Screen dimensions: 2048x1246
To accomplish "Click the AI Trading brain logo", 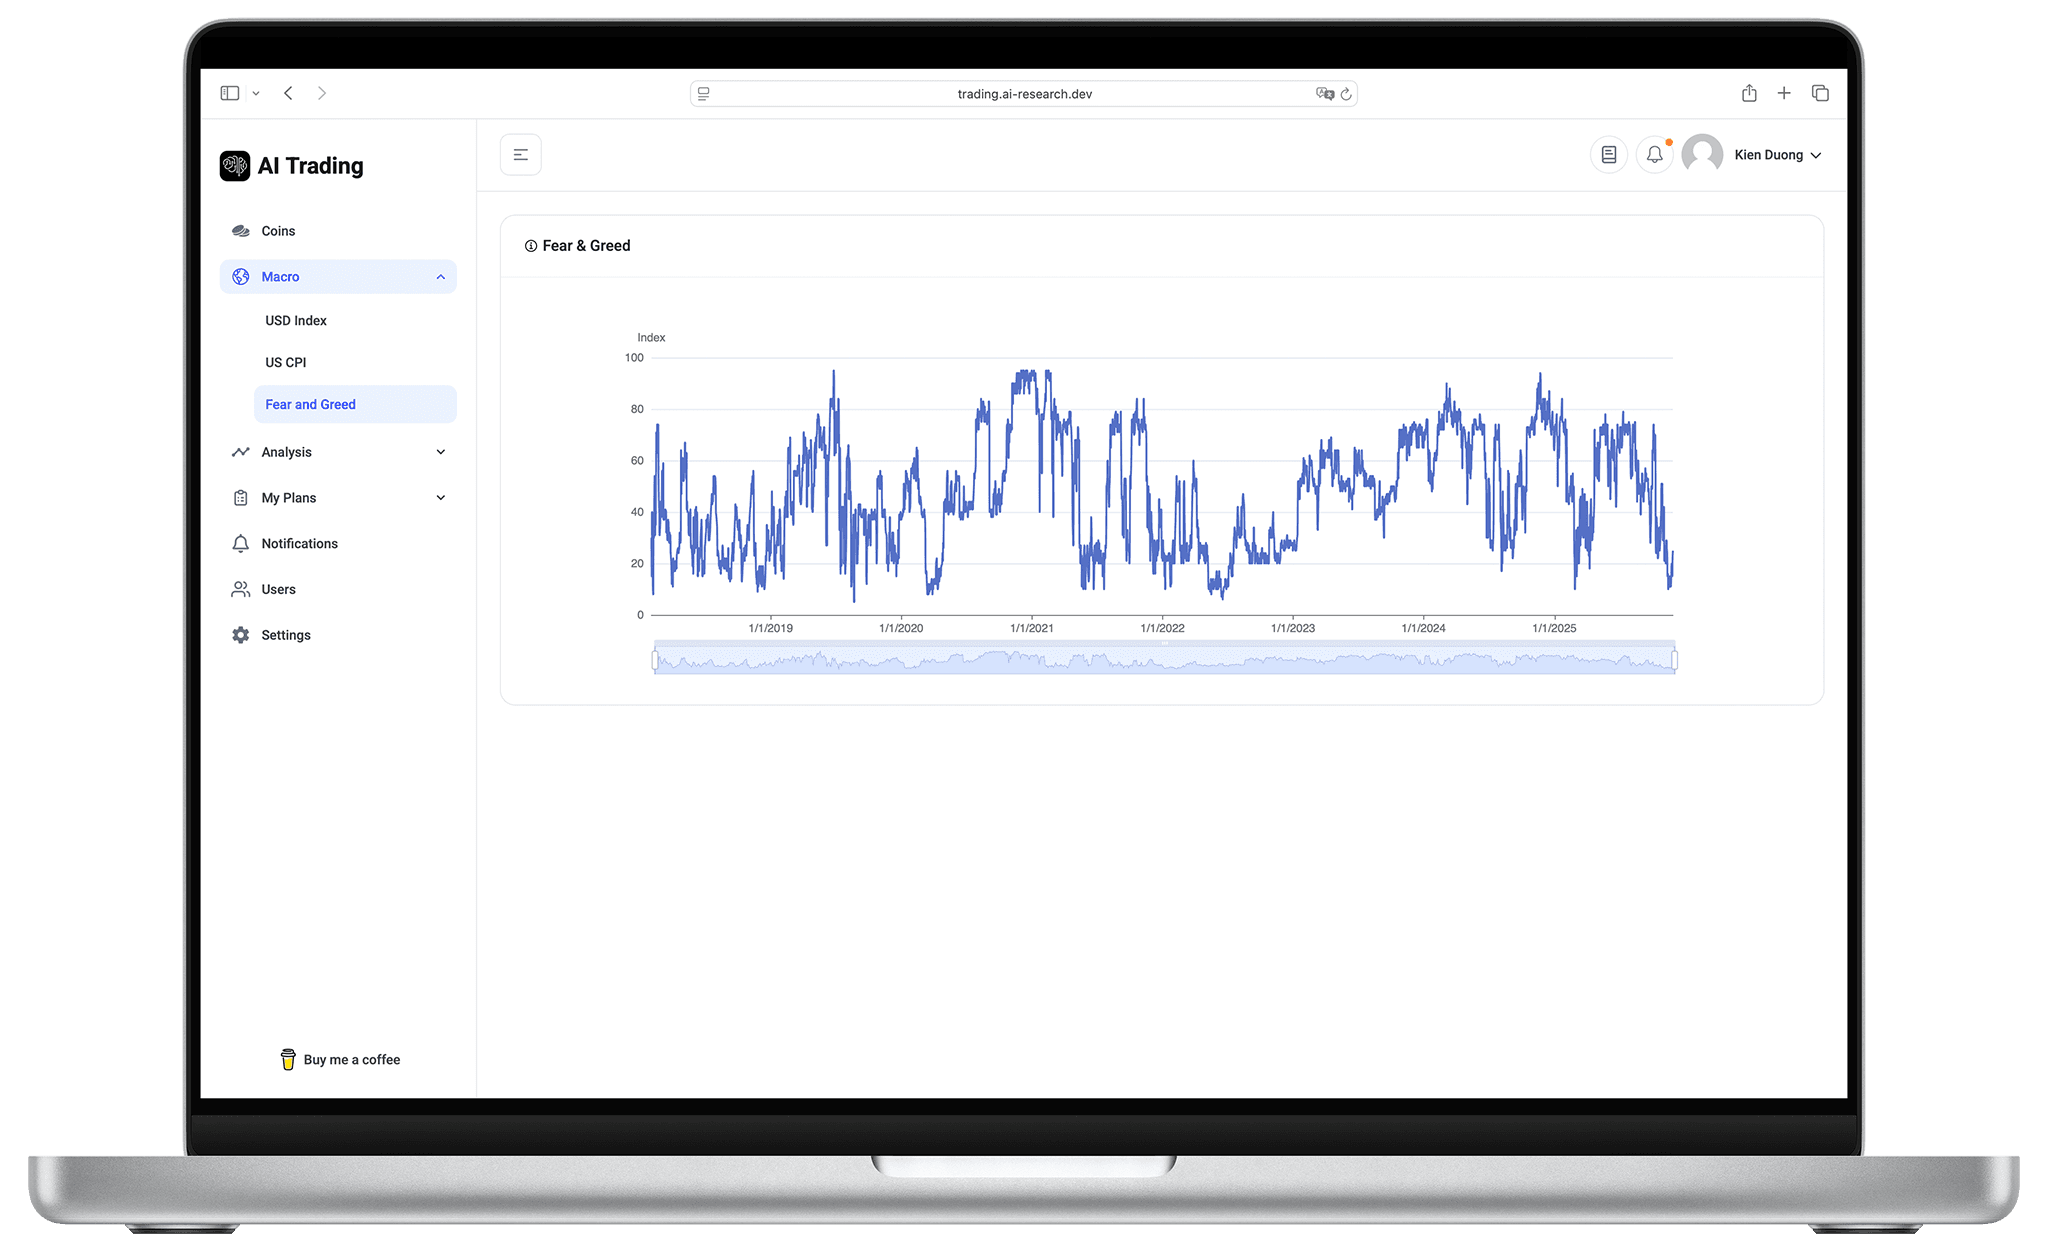I will click(235, 166).
